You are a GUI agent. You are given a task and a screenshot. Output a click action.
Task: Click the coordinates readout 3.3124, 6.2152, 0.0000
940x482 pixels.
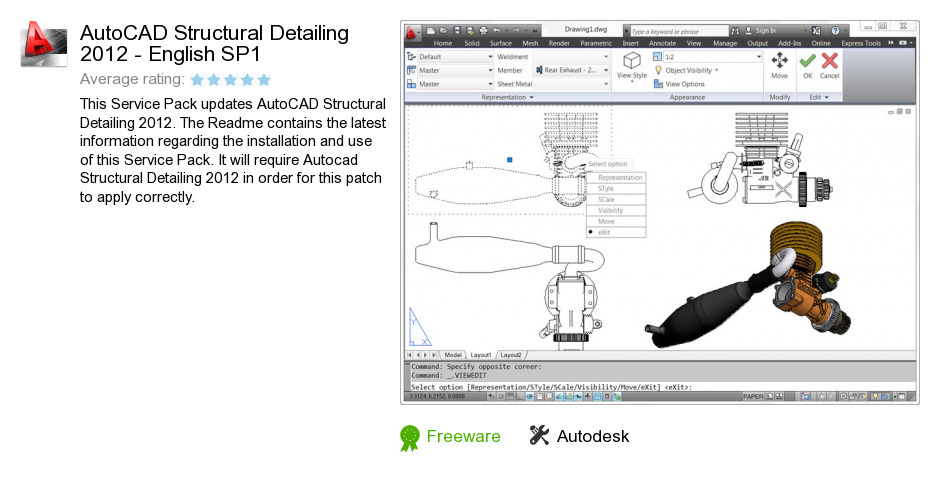[438, 396]
